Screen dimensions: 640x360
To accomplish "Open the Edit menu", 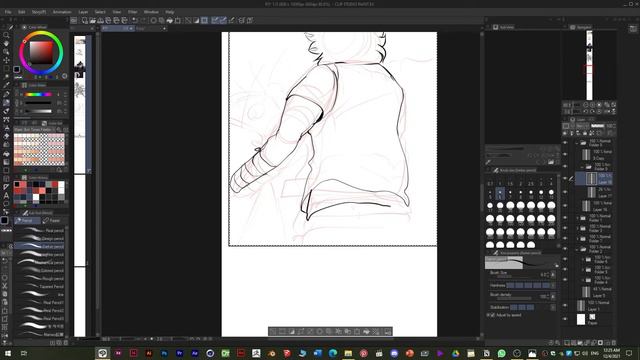I will pos(21,12).
